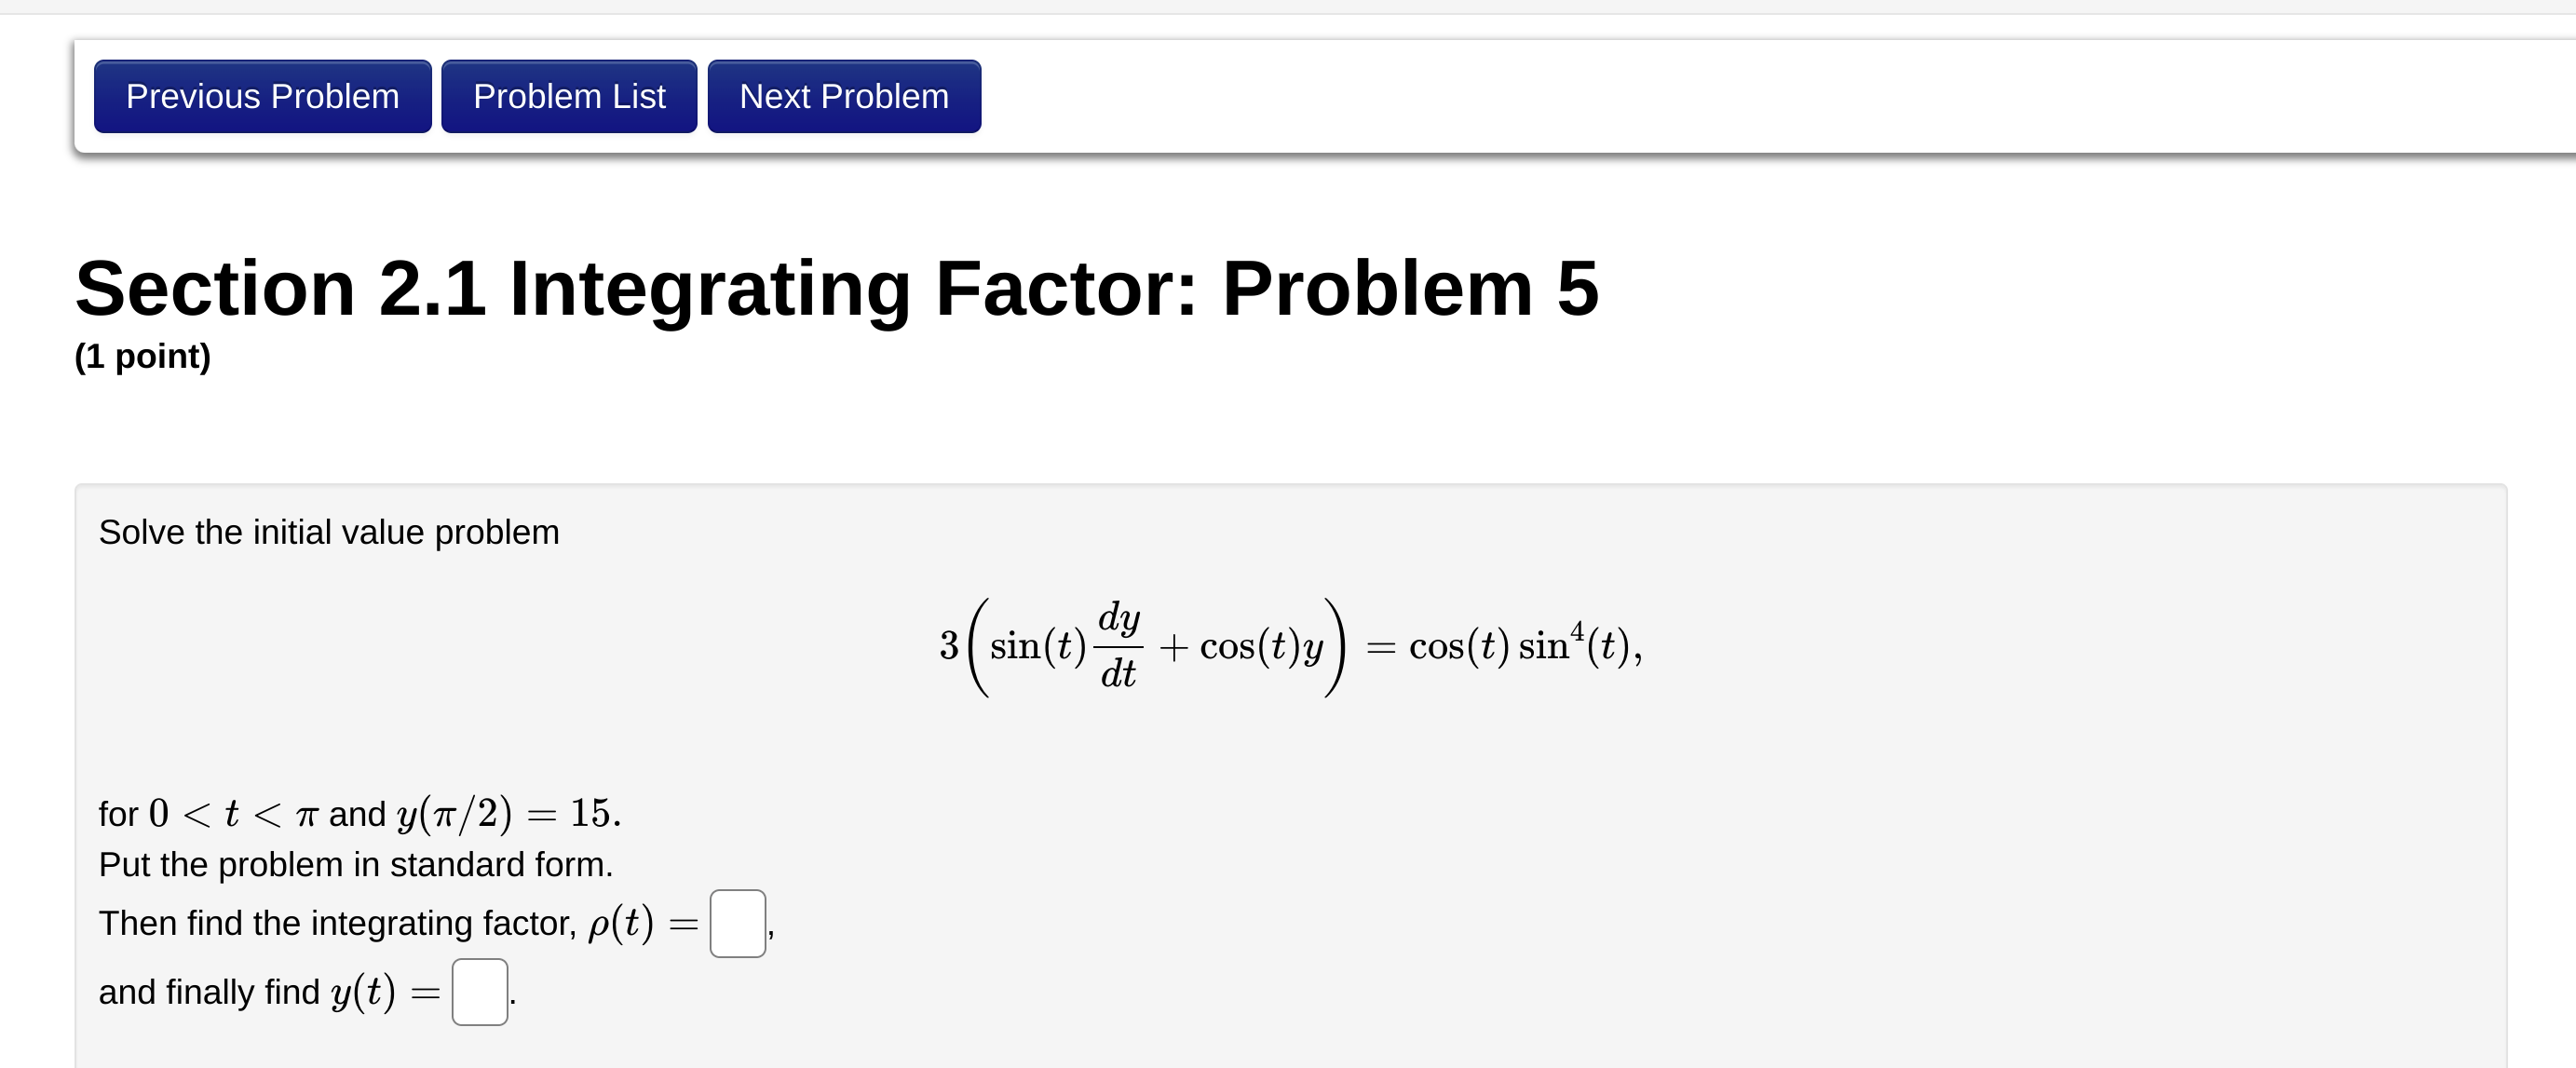Advance to Problem 6 via Next Problem

[843, 96]
